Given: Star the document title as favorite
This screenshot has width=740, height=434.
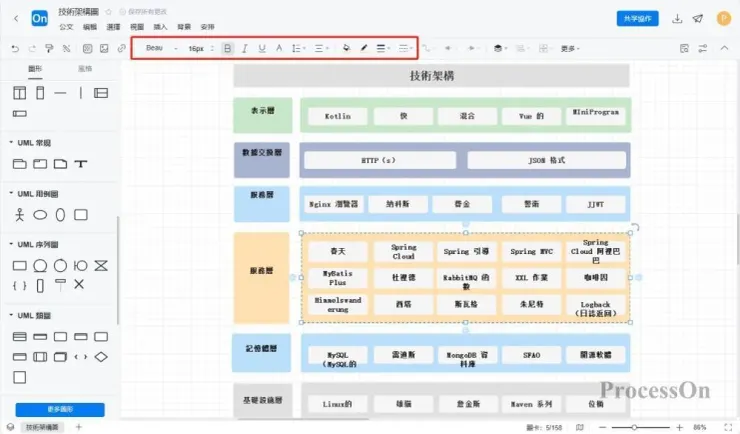Looking at the screenshot, I should click(108, 11).
